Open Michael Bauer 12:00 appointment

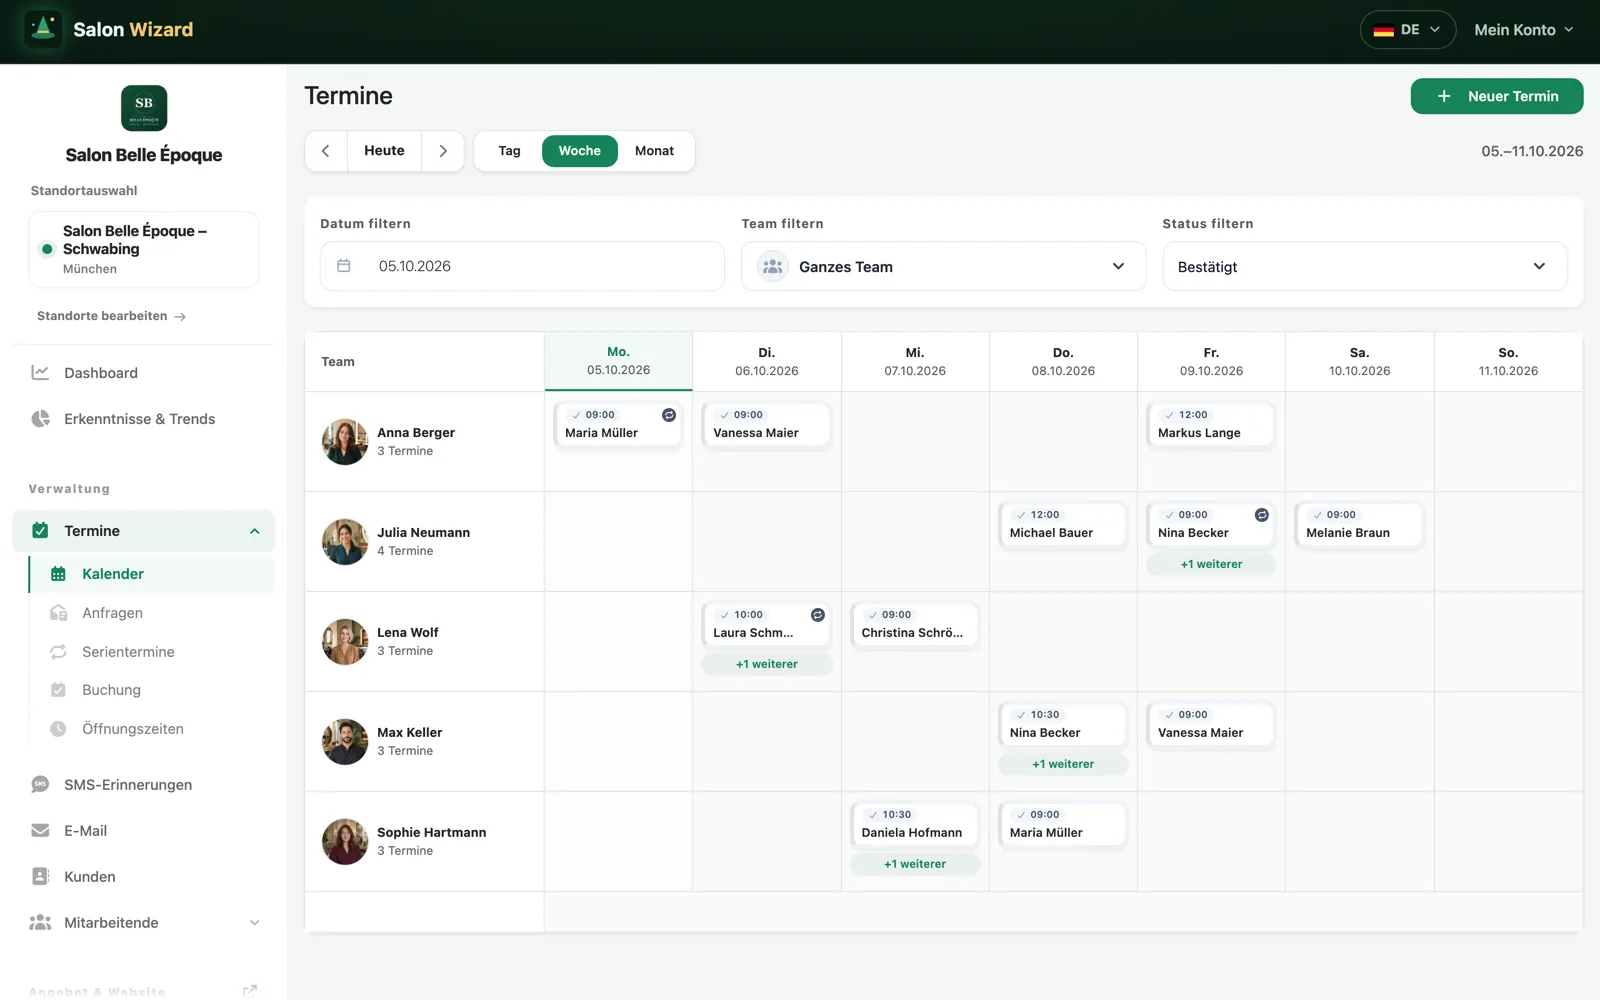point(1063,524)
